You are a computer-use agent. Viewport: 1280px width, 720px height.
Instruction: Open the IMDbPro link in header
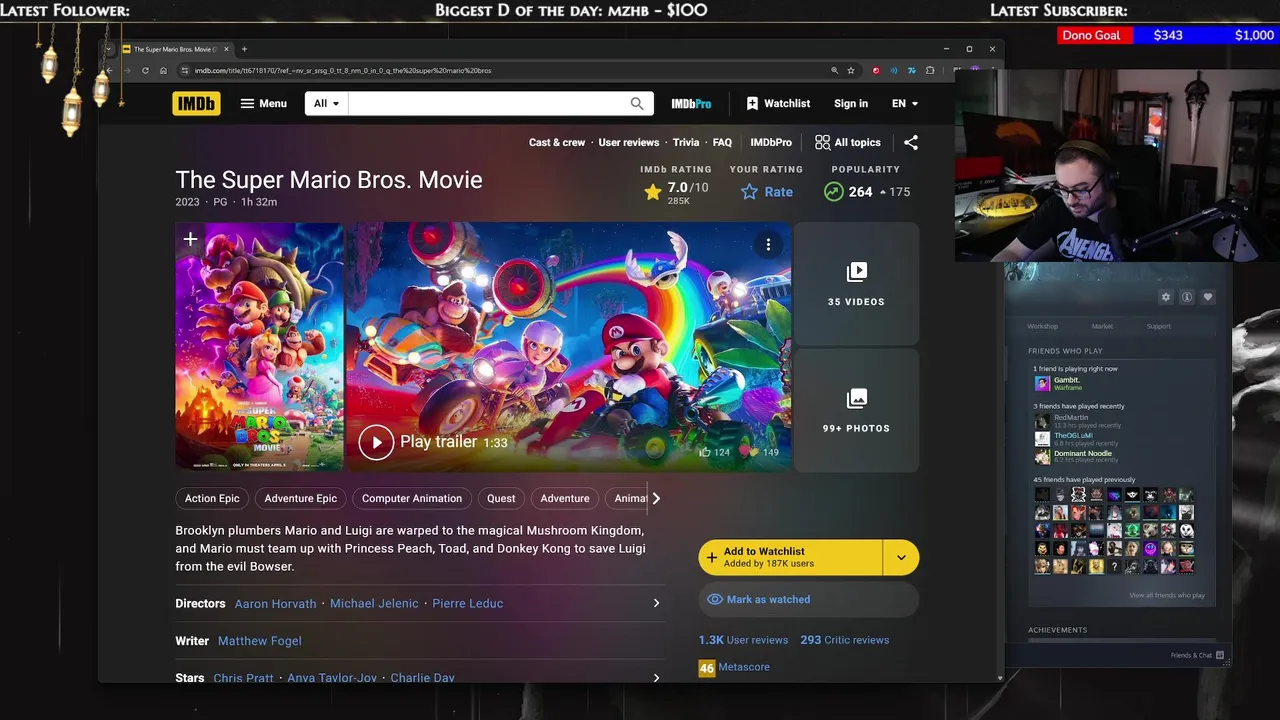point(691,104)
